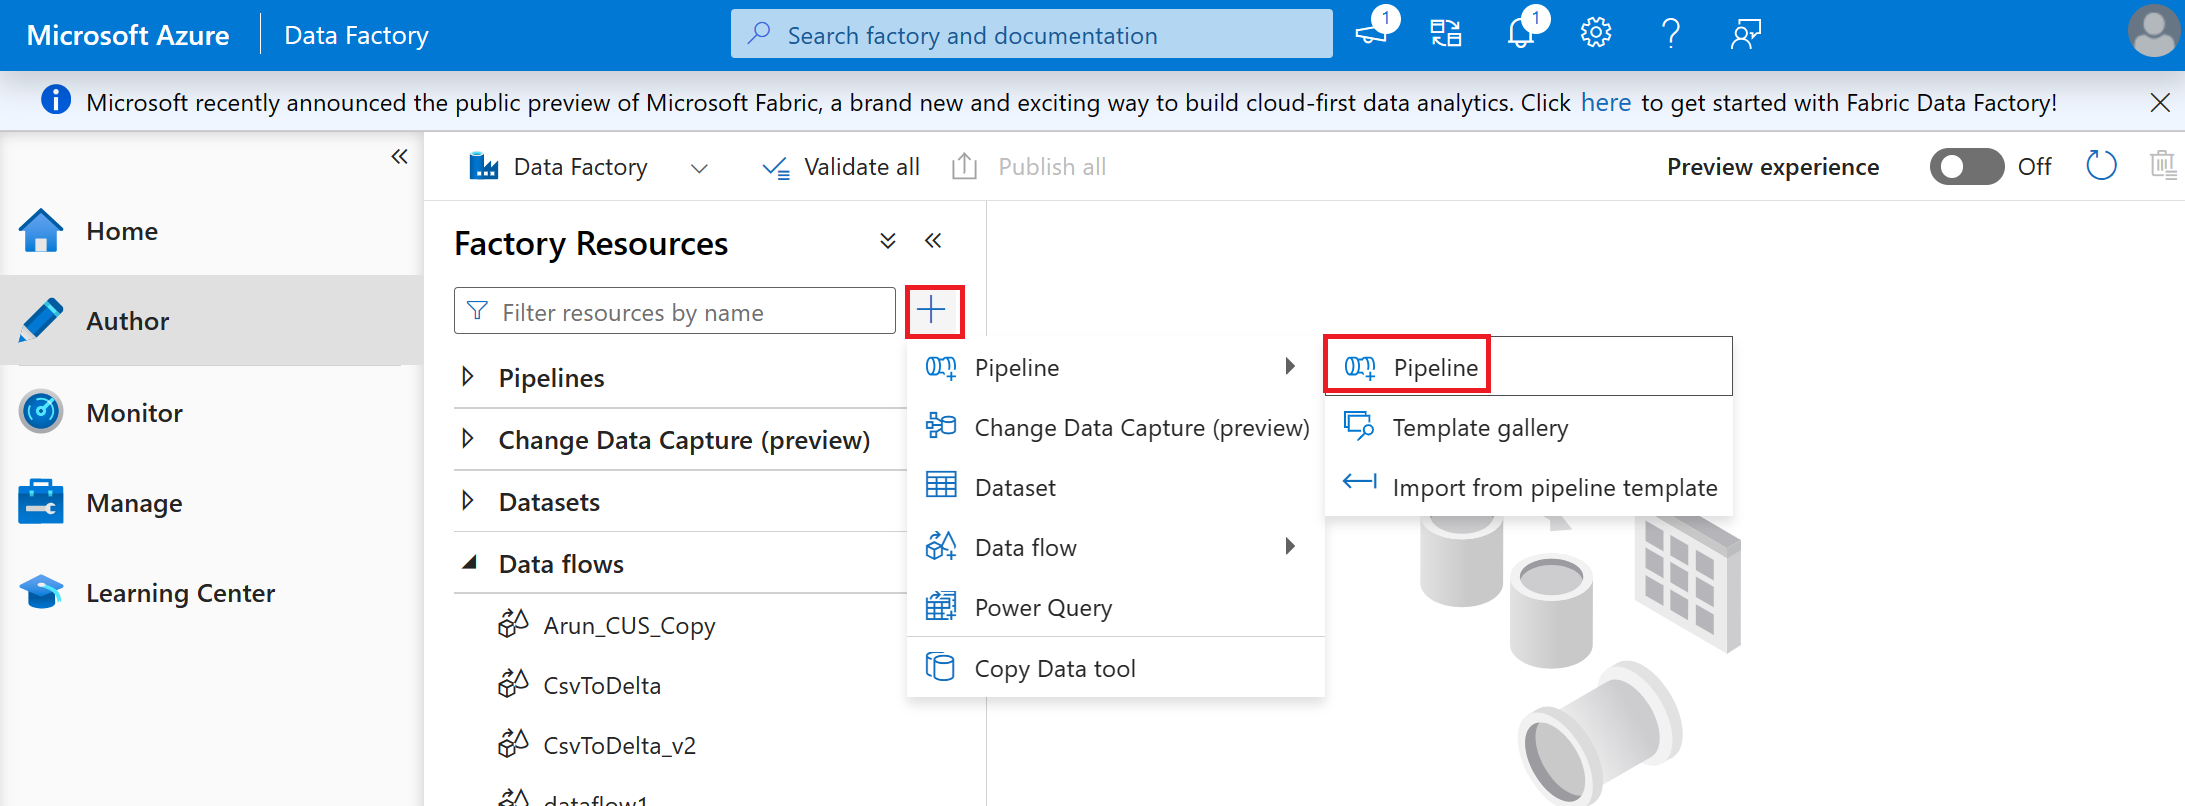Click Publish all
Image resolution: width=2185 pixels, height=806 pixels.
pos(1029,167)
